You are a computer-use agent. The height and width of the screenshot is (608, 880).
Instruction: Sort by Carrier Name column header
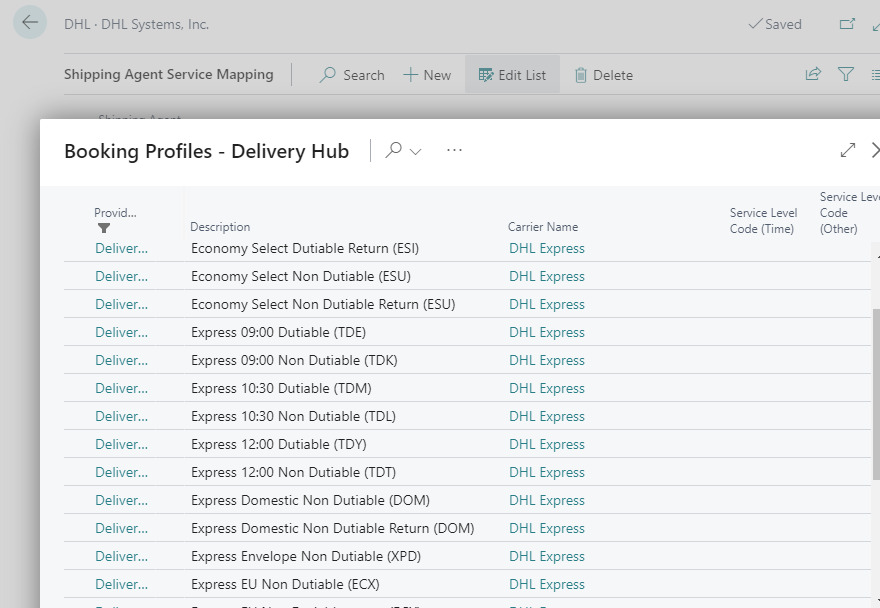(543, 227)
